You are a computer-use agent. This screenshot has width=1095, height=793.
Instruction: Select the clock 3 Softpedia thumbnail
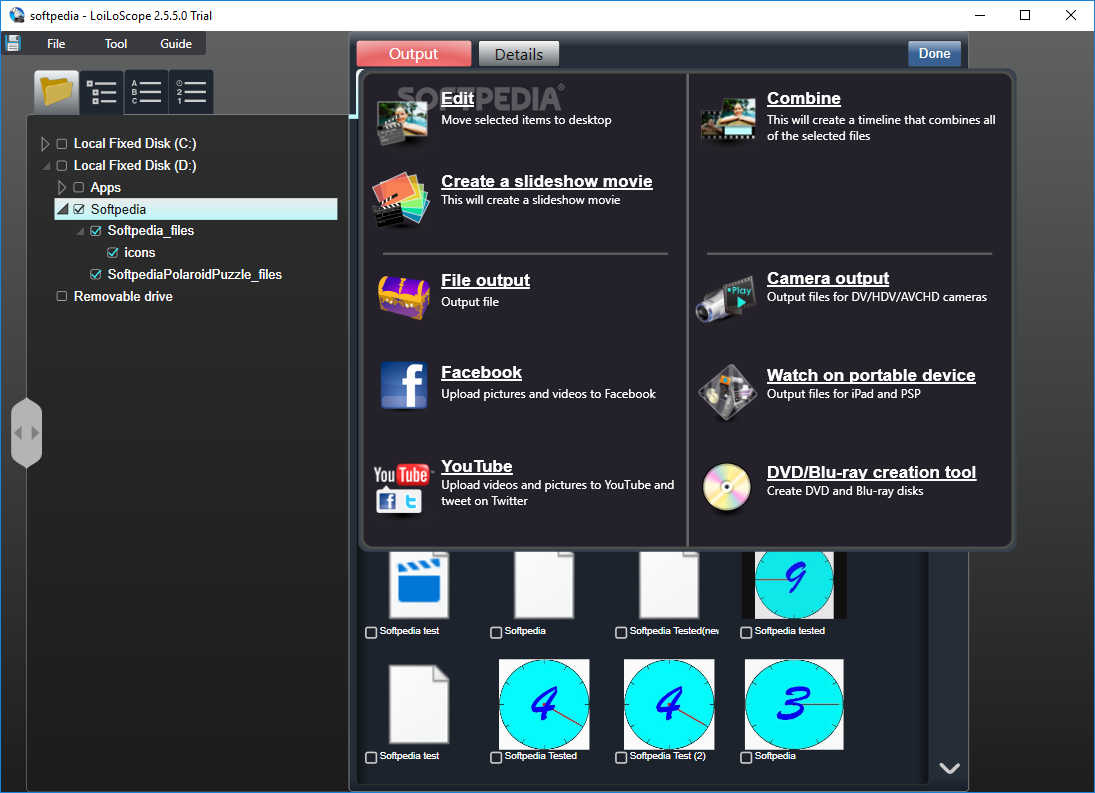(x=794, y=704)
